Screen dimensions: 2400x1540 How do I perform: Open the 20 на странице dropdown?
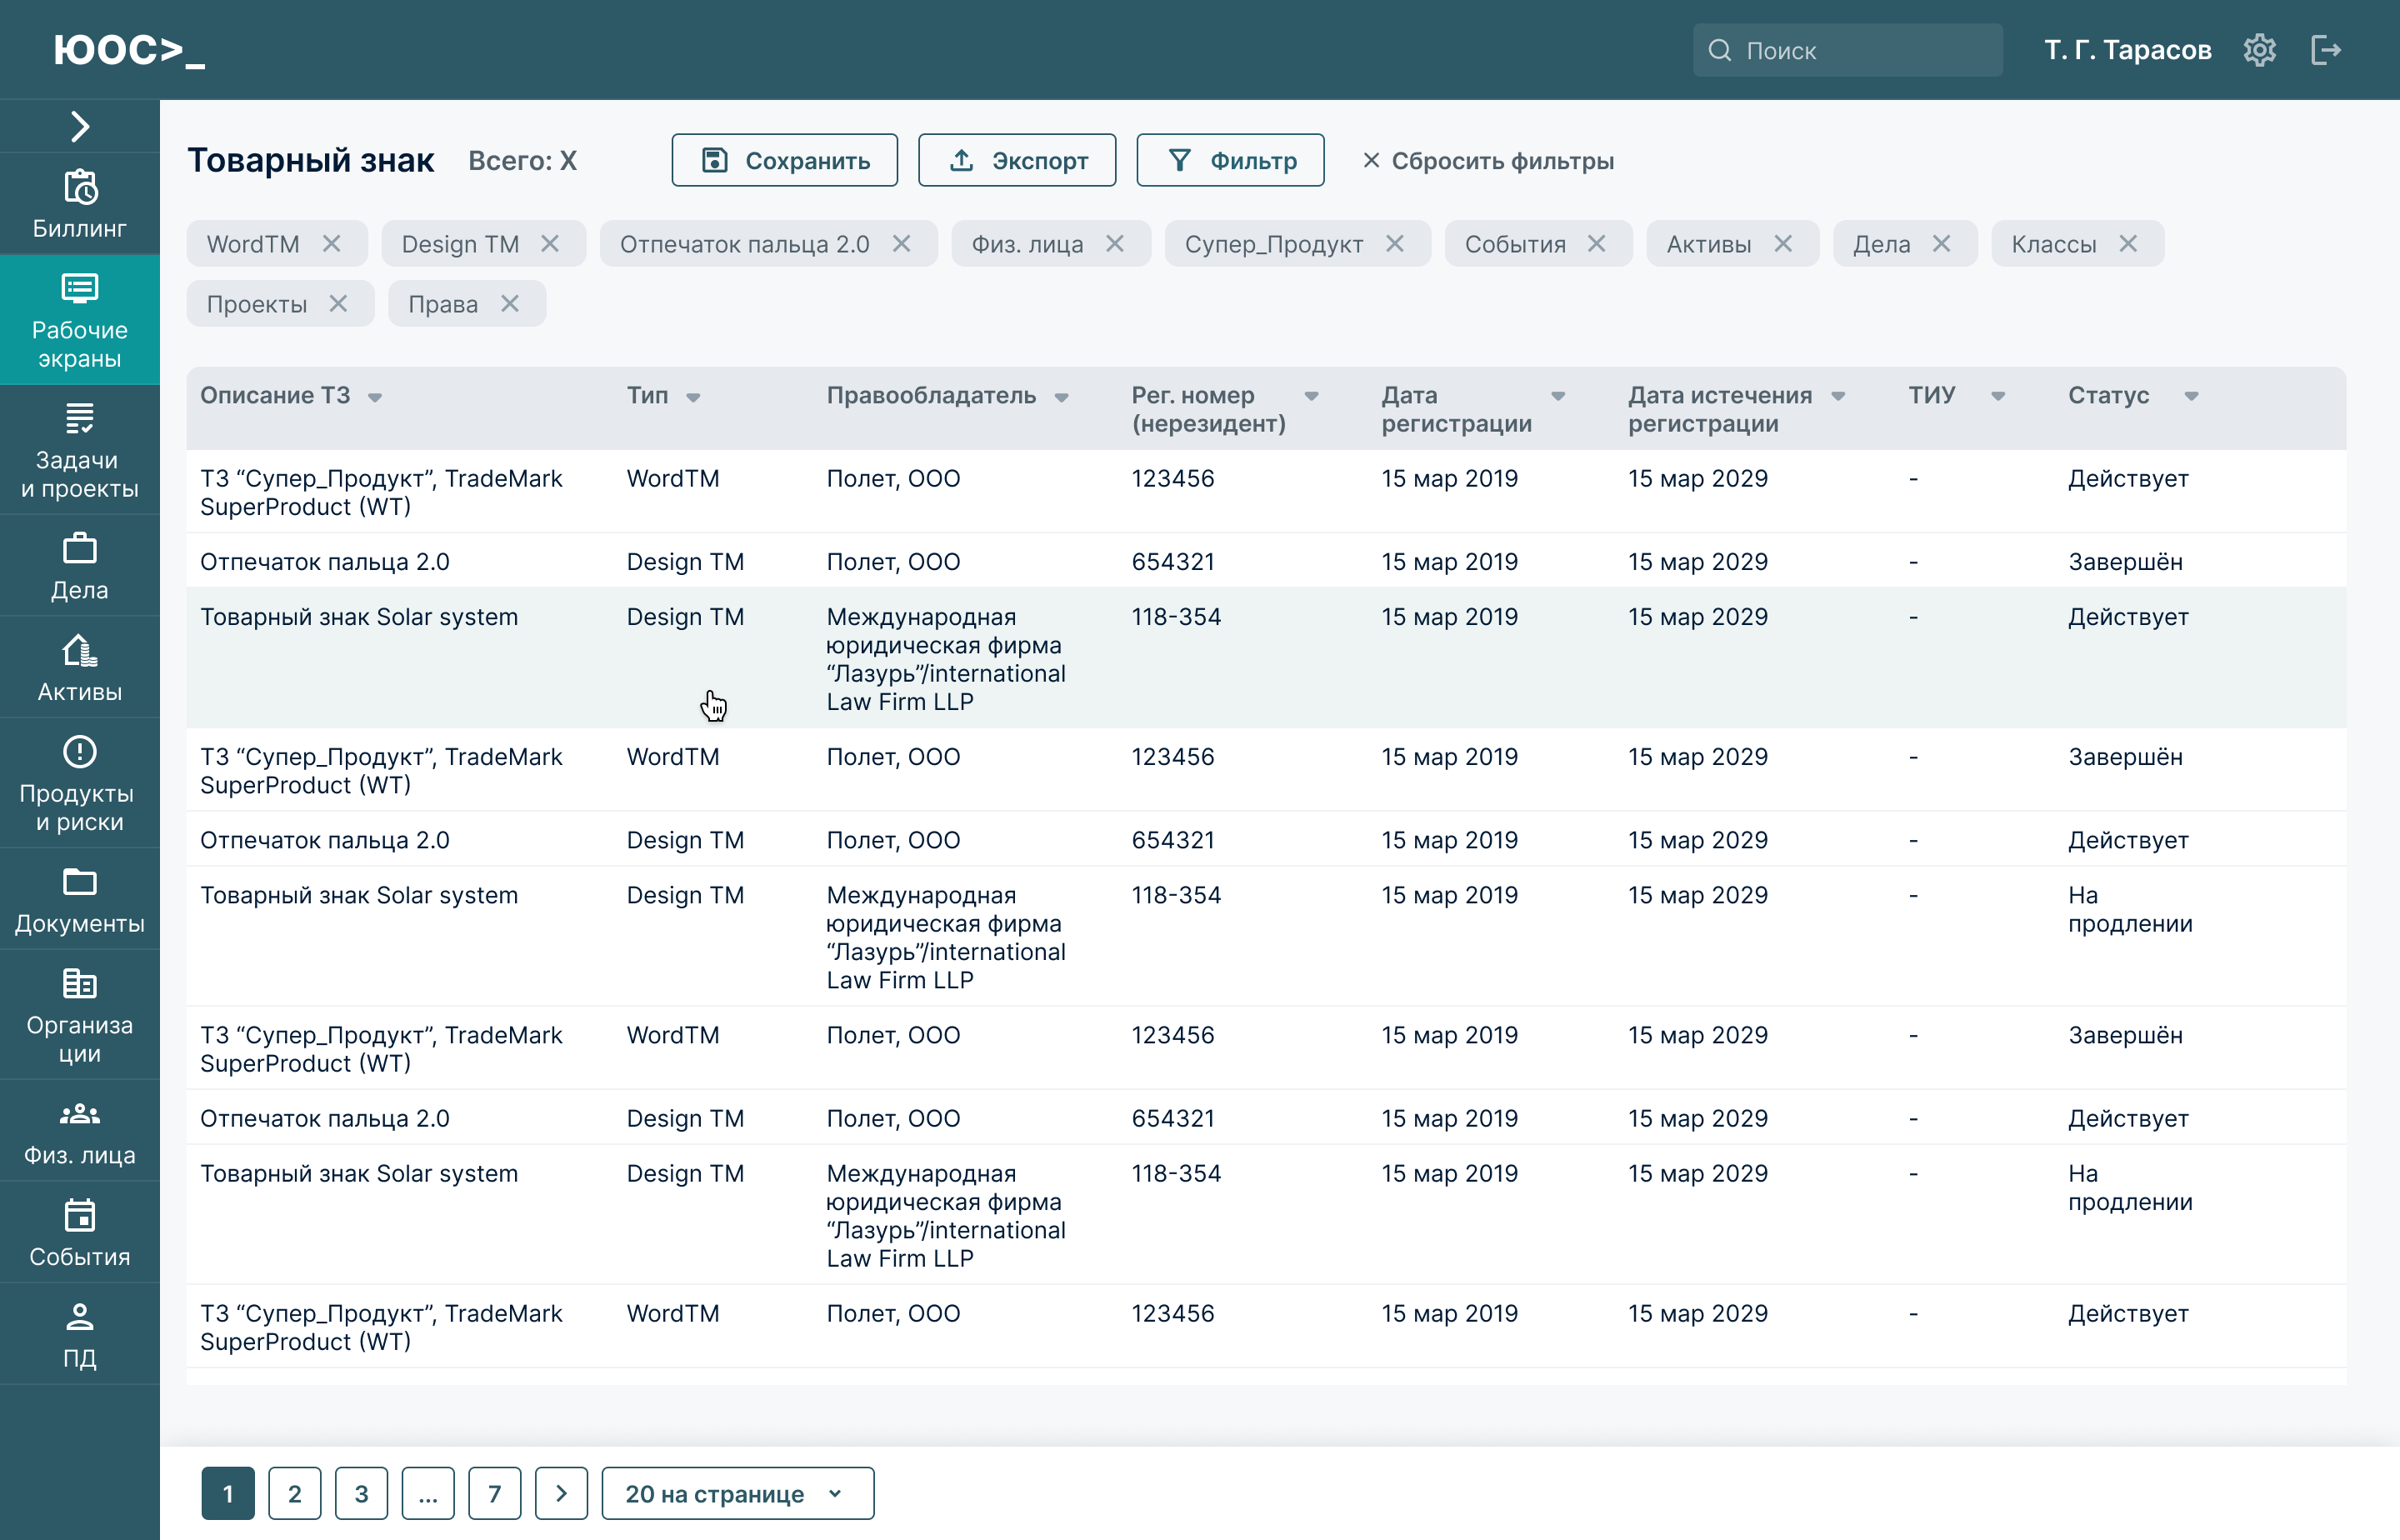click(737, 1493)
